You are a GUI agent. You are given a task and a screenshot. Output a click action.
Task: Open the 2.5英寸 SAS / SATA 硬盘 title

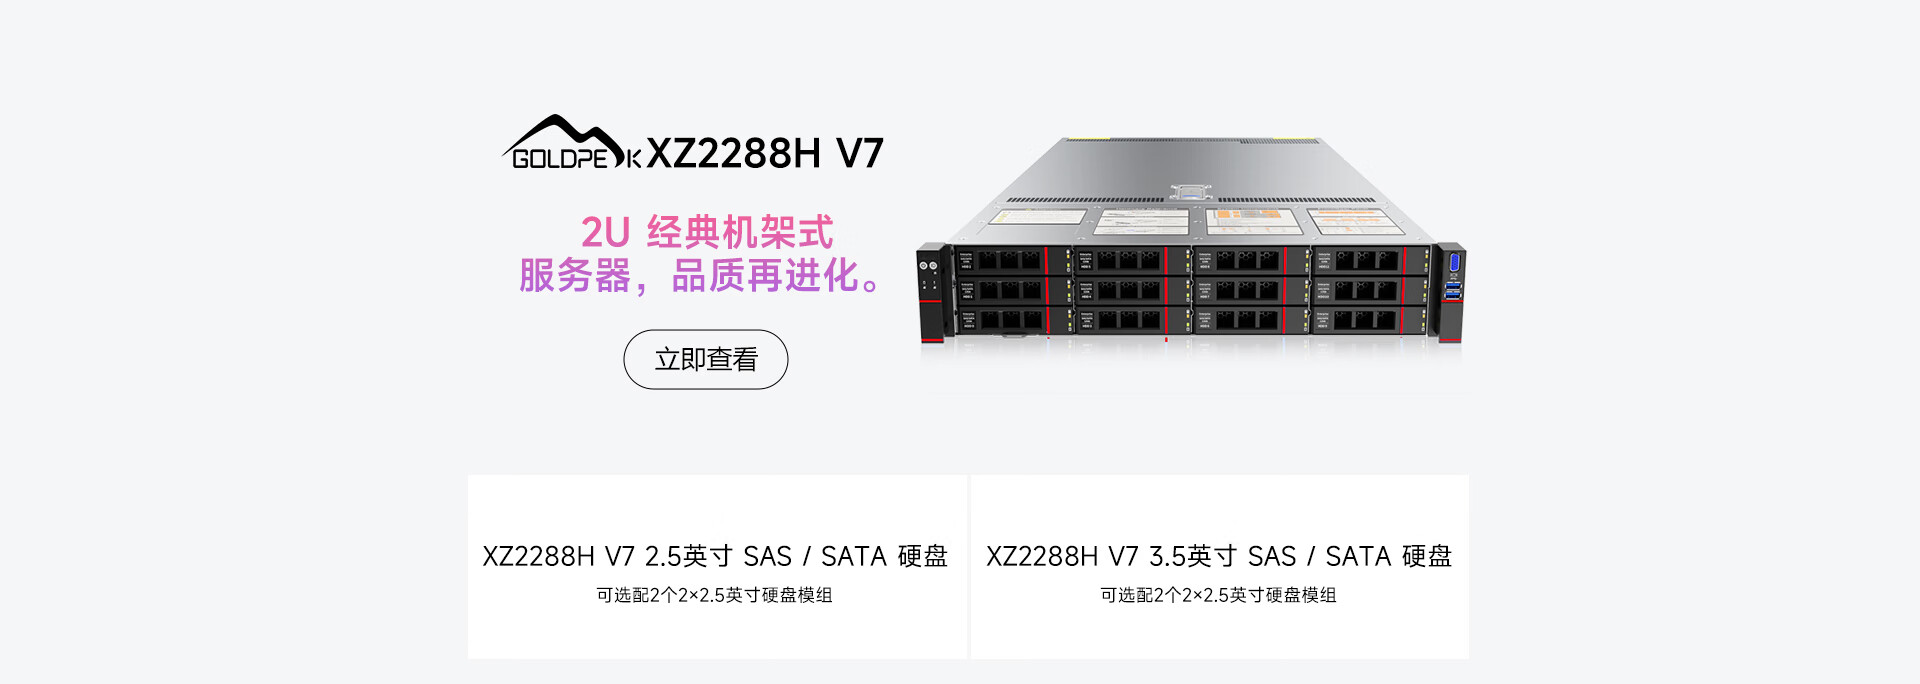715,556
